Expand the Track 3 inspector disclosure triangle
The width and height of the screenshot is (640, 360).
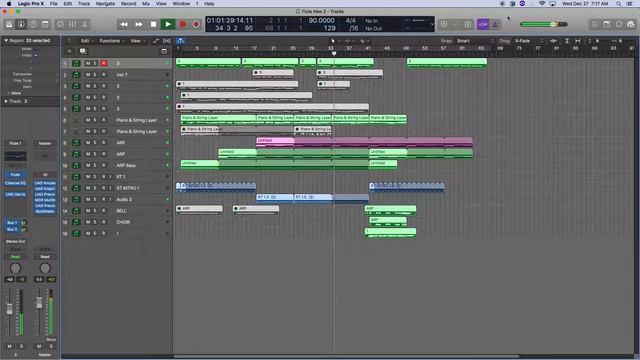[6, 101]
